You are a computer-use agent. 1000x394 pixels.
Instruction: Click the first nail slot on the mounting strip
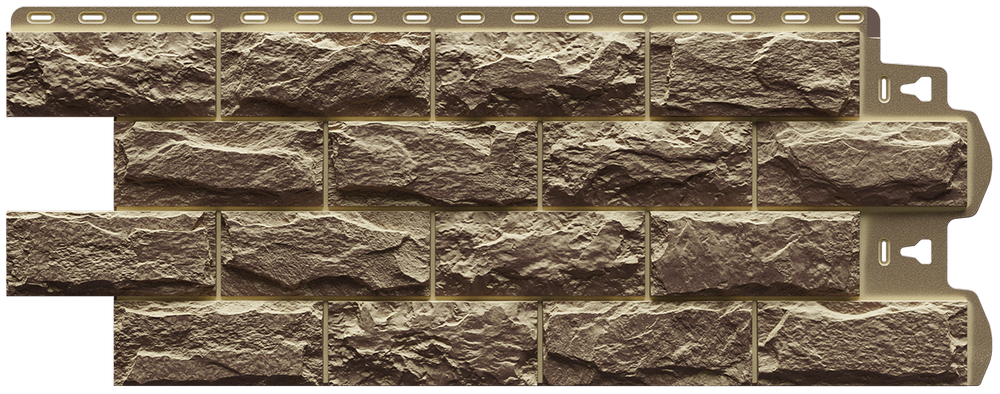pyautogui.click(x=37, y=17)
